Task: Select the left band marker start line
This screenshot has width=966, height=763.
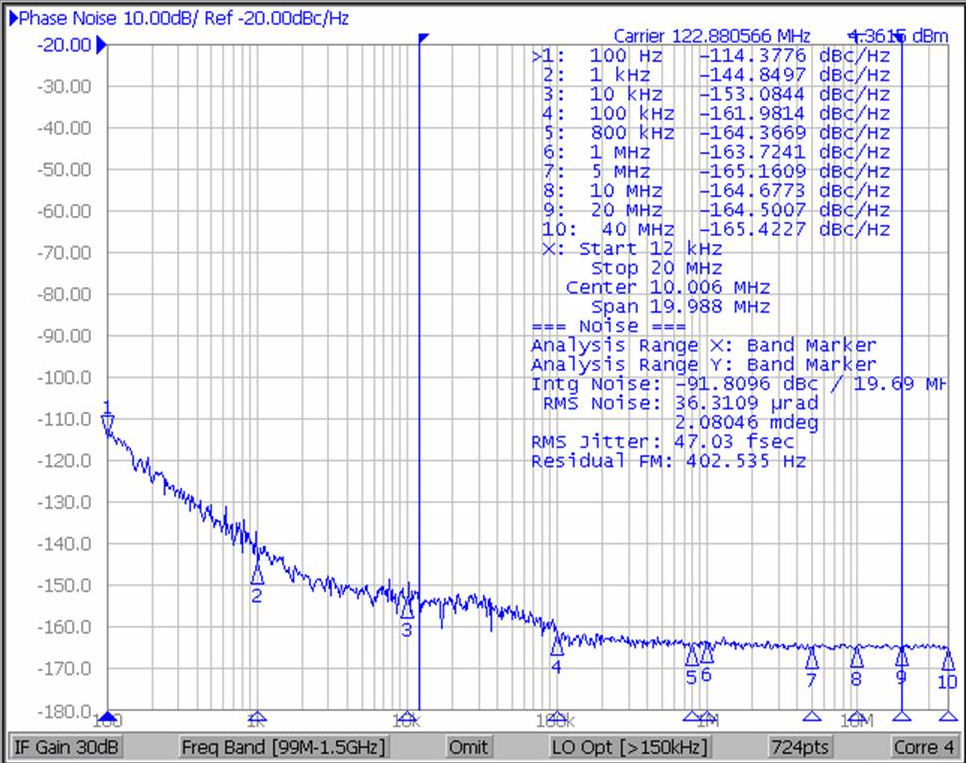Action: tap(419, 300)
